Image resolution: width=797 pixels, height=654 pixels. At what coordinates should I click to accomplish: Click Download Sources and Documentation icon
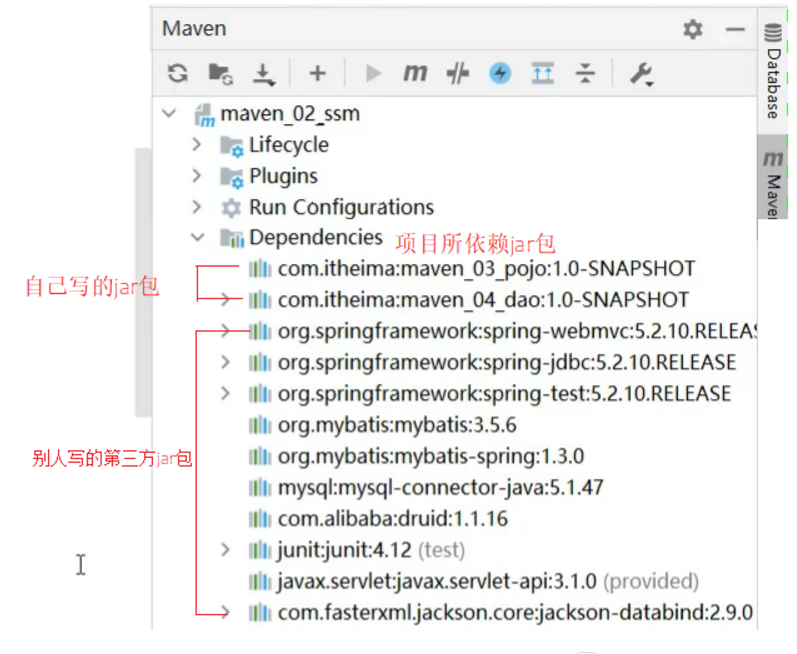(x=263, y=73)
